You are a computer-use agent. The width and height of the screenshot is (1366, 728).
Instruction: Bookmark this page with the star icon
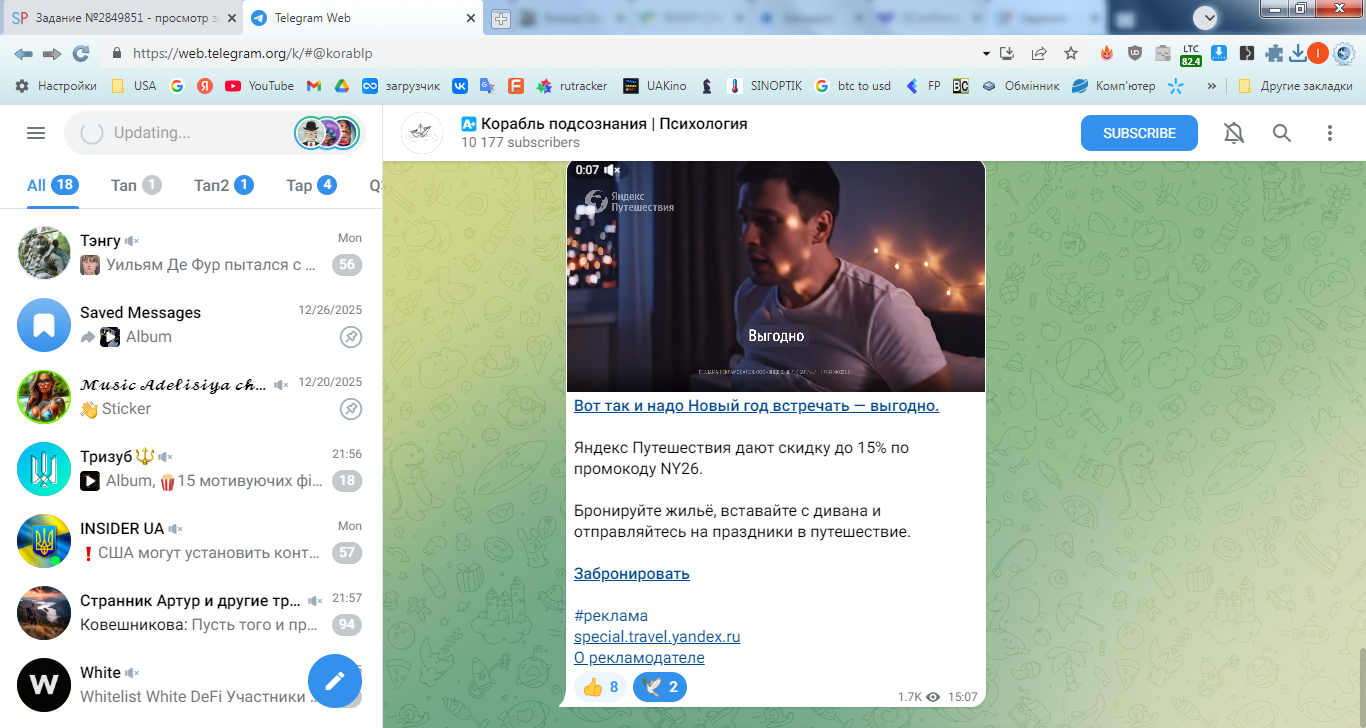(x=1071, y=53)
